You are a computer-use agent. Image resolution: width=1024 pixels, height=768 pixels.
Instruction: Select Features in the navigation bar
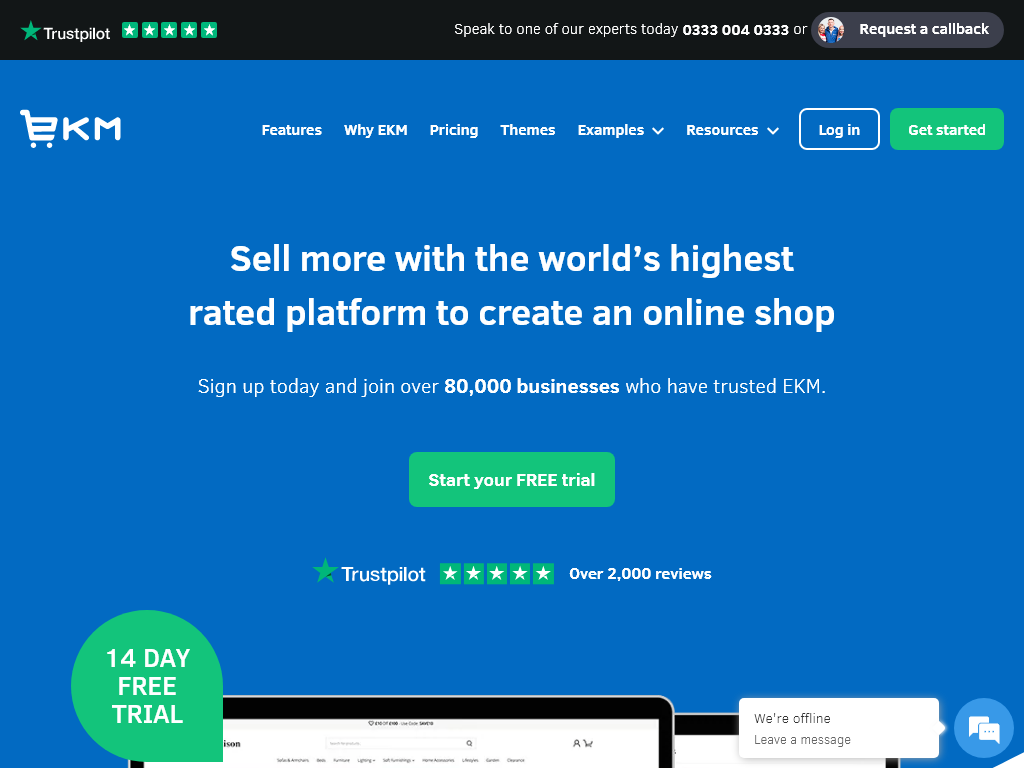coord(291,130)
